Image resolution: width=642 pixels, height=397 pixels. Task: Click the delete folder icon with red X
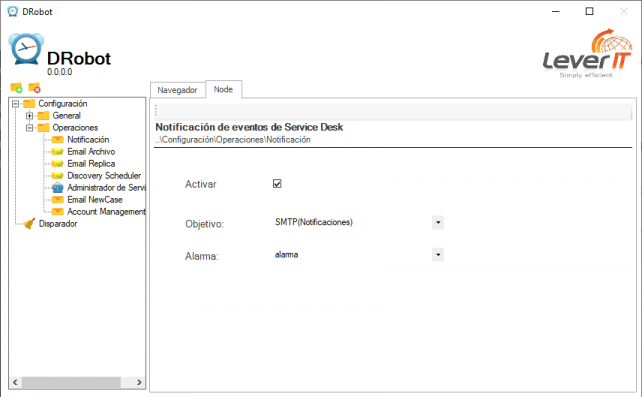(34, 88)
